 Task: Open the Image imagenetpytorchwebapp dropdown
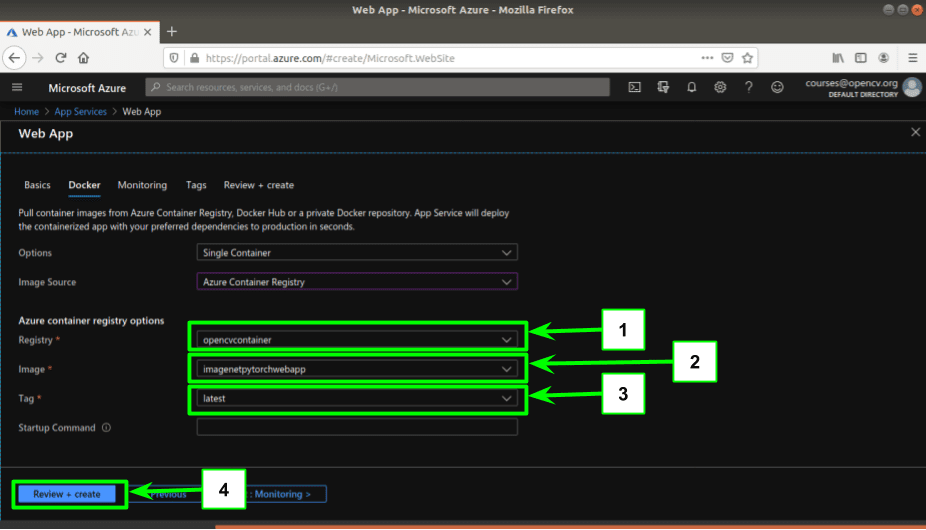pos(357,369)
